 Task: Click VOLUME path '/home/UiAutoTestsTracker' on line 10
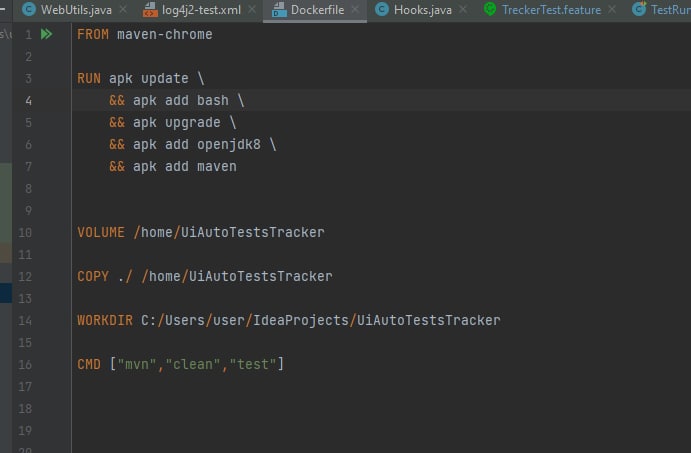pyautogui.click(x=229, y=232)
